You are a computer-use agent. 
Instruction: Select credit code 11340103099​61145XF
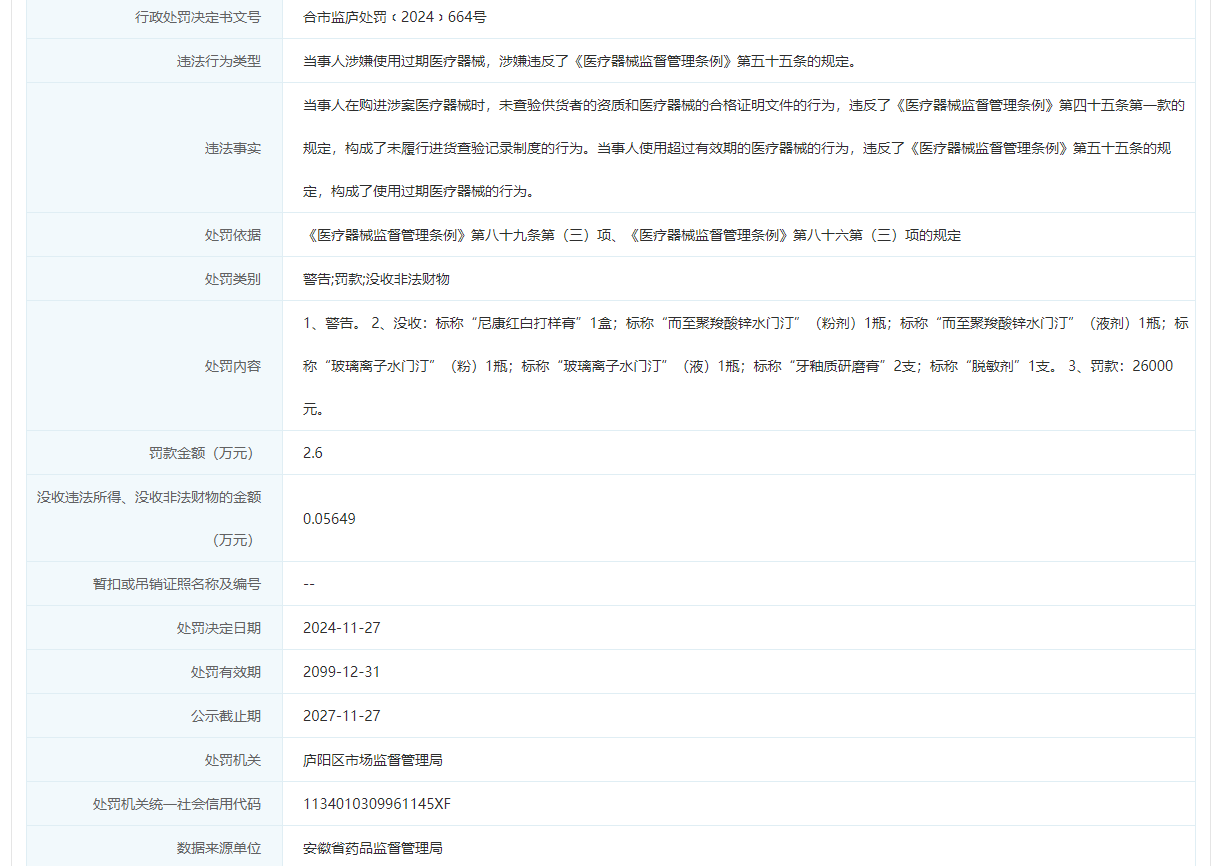[x=377, y=804]
